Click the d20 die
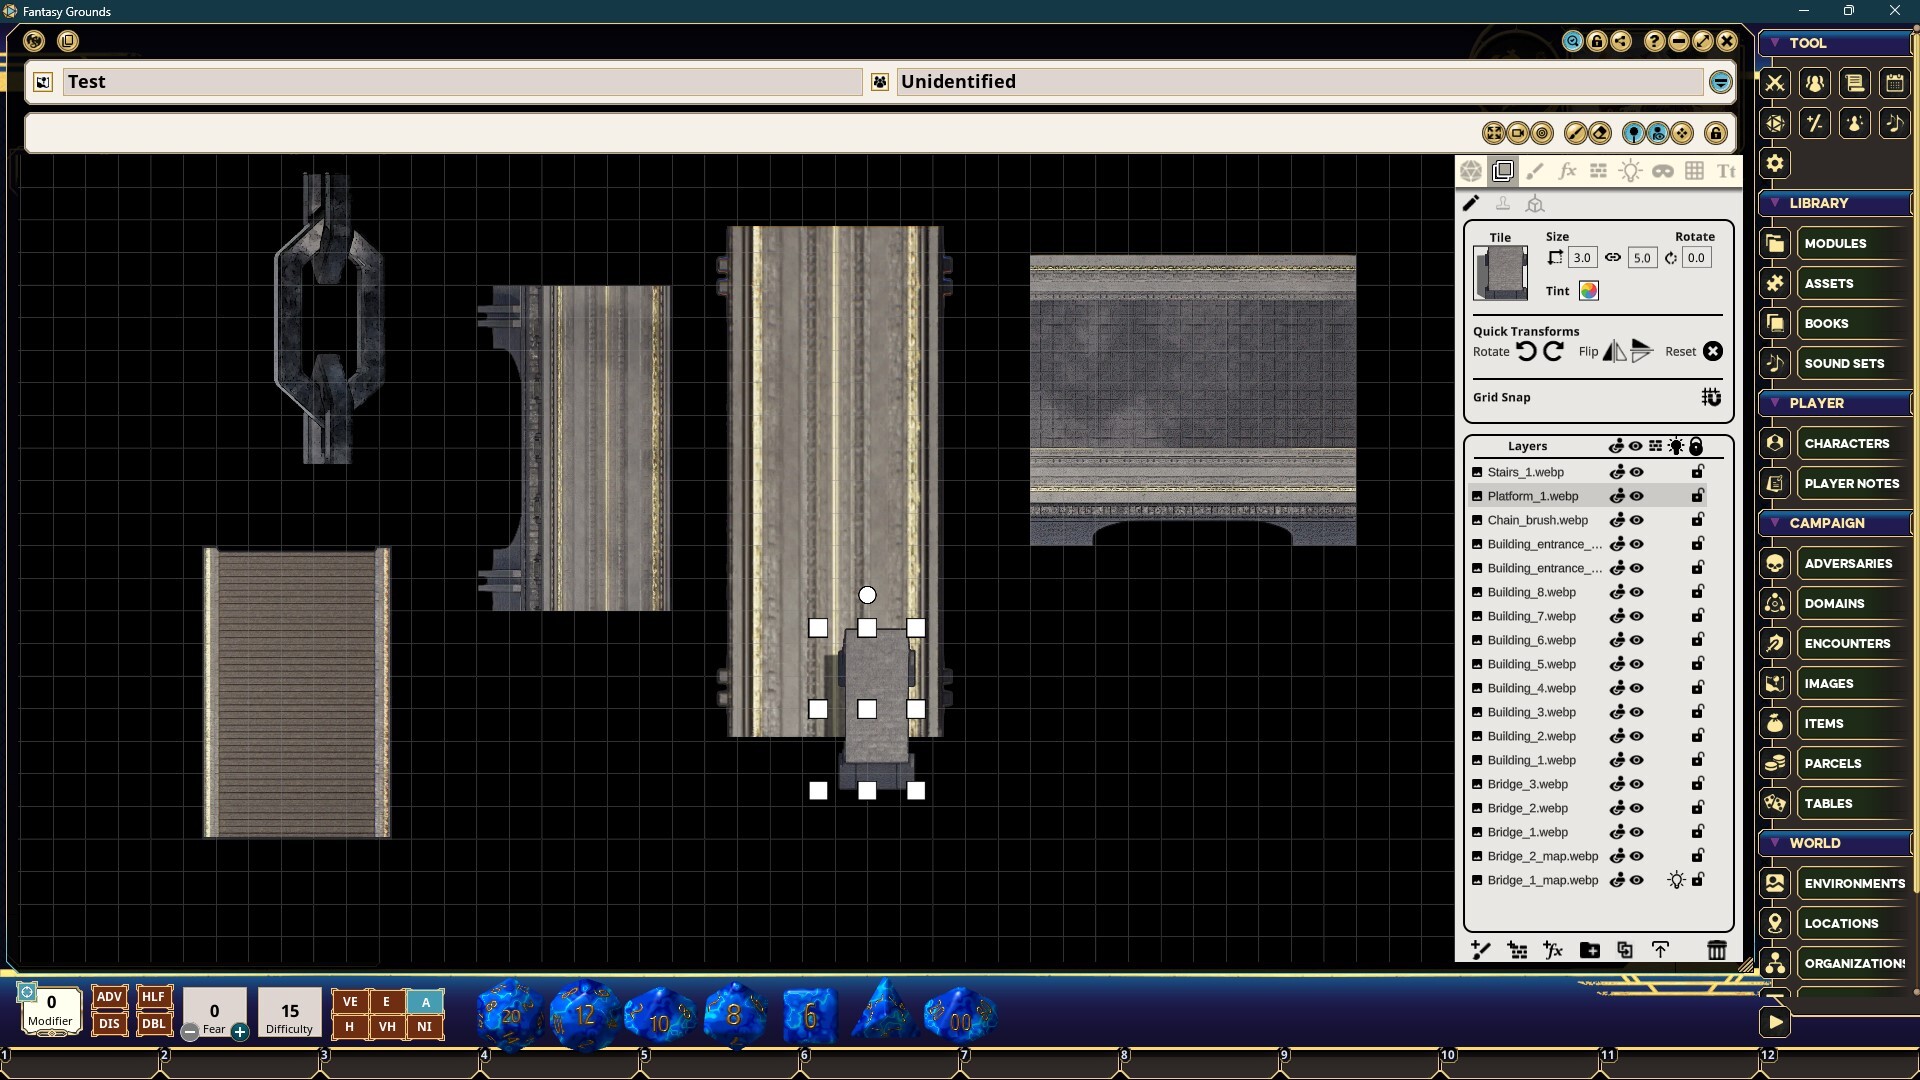 tap(510, 1016)
